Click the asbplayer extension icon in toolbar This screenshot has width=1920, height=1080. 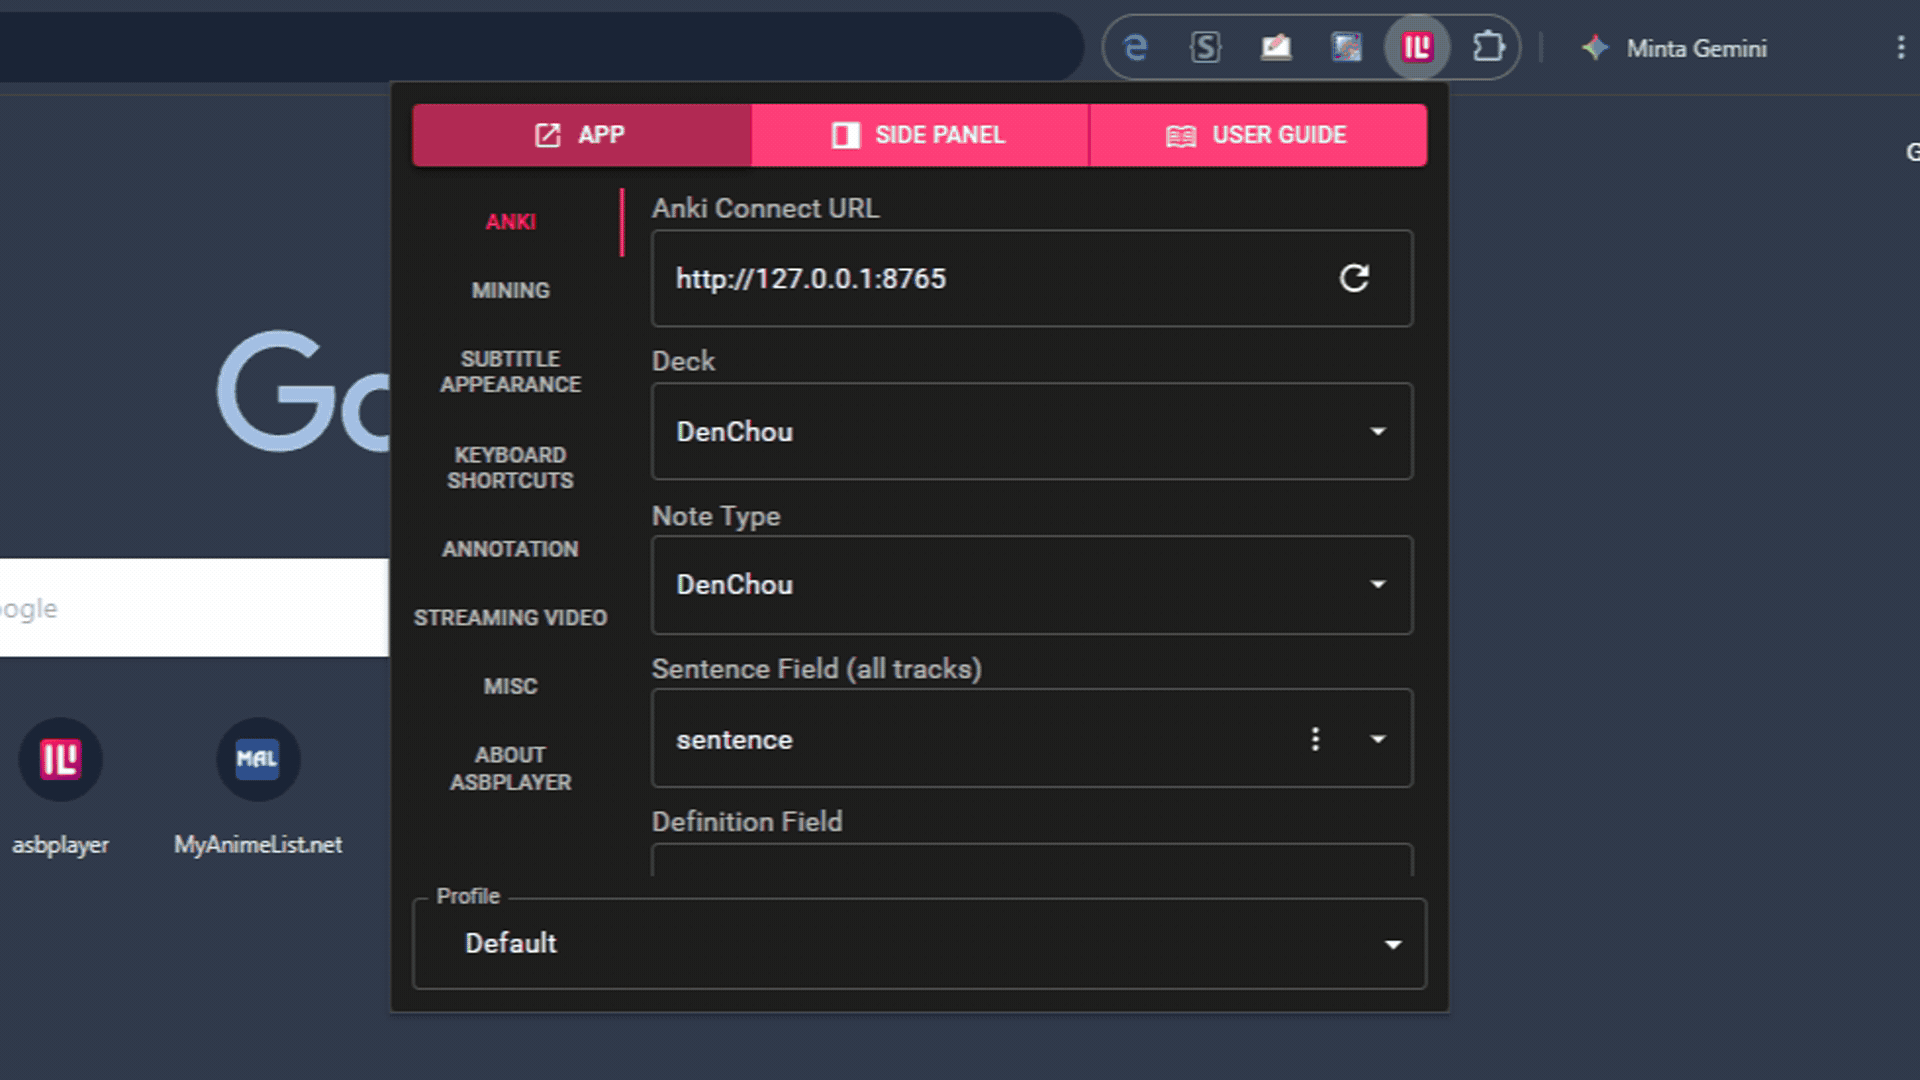pyautogui.click(x=1417, y=47)
